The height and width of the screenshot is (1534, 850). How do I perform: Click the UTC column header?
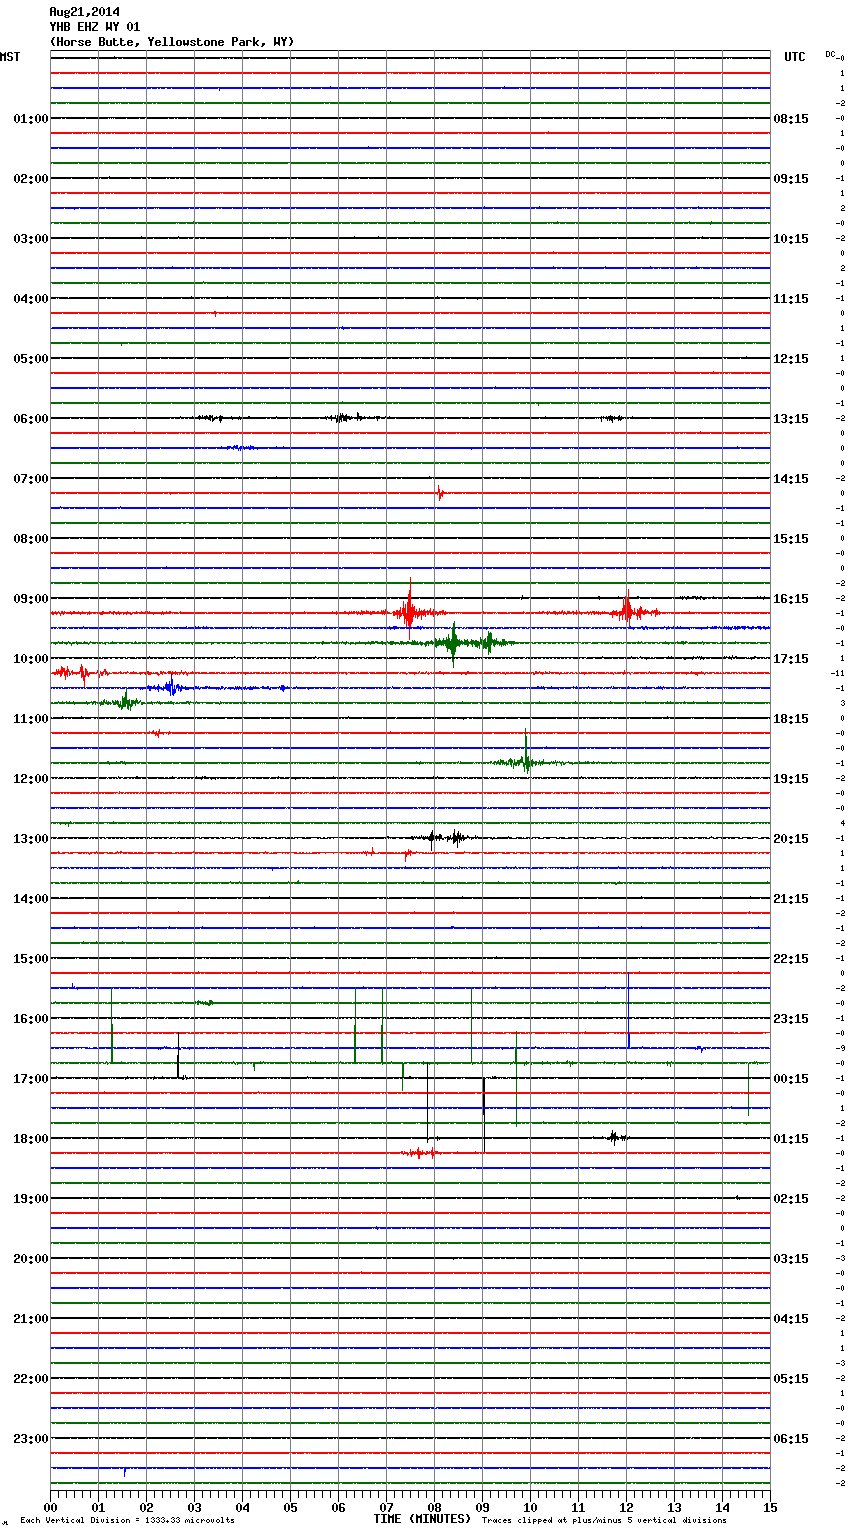(x=795, y=57)
